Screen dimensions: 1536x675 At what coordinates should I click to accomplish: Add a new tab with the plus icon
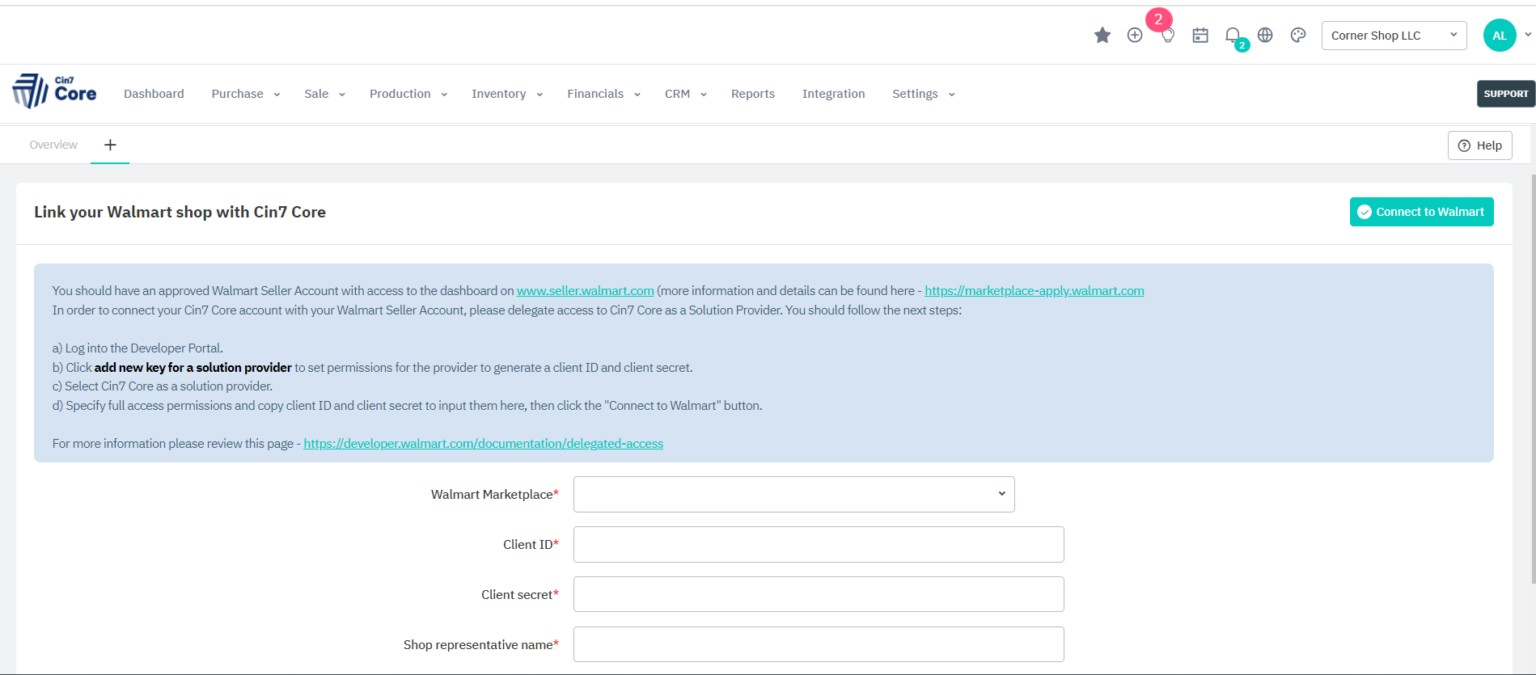pyautogui.click(x=110, y=145)
